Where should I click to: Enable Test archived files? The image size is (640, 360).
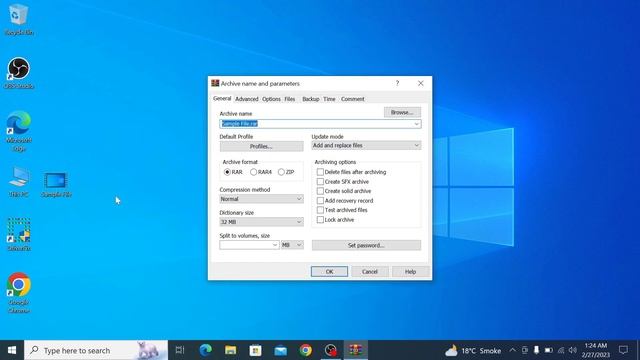pyautogui.click(x=342, y=210)
